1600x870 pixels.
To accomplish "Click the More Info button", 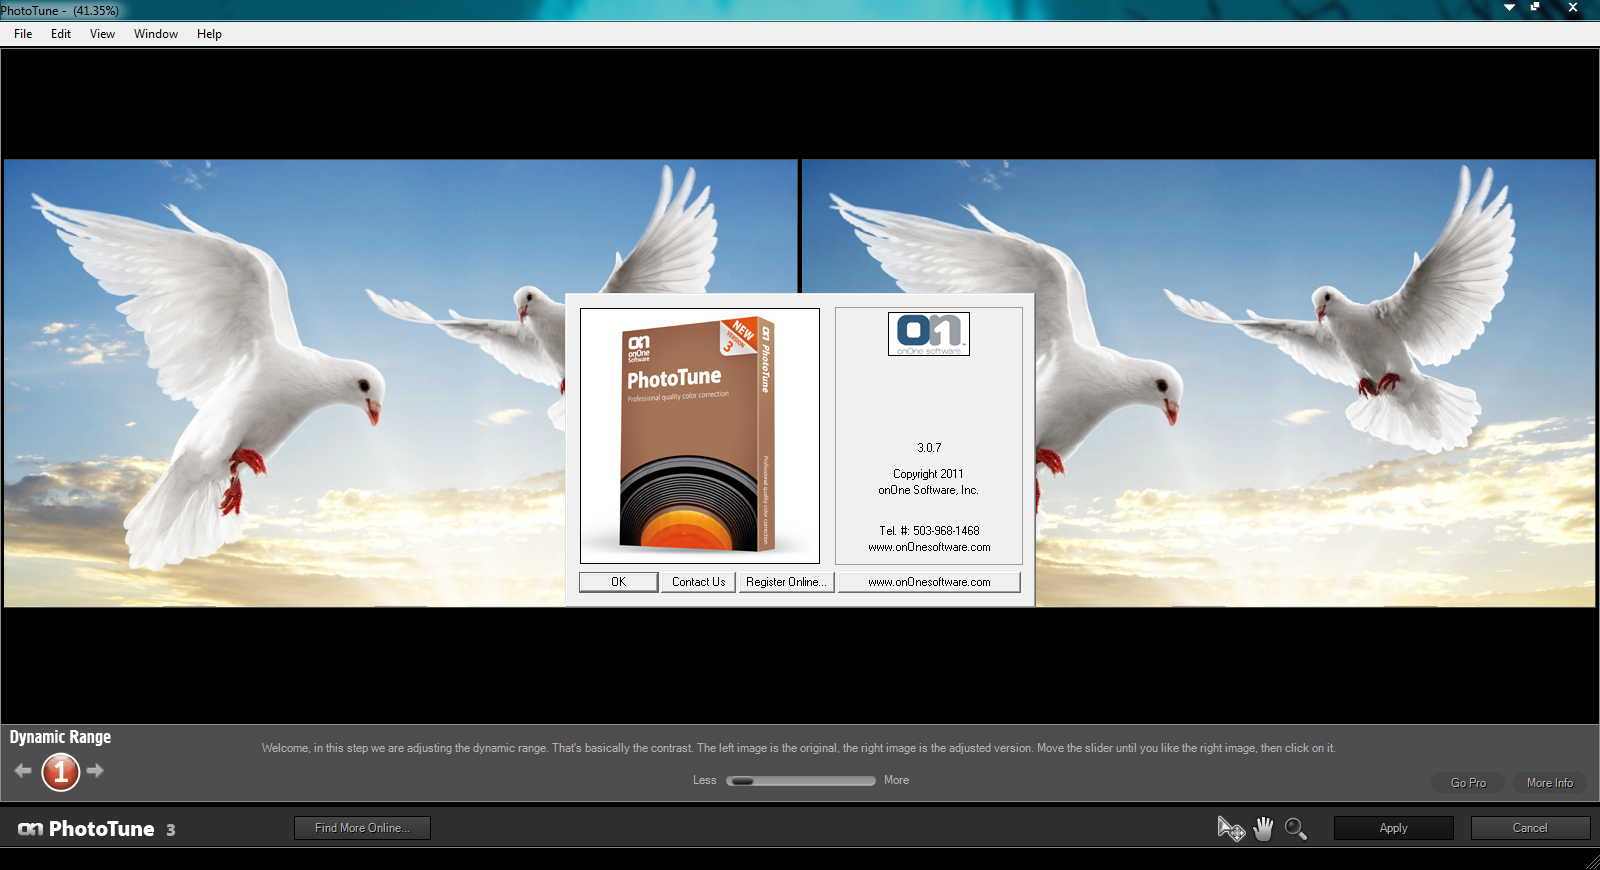I will click(1550, 783).
